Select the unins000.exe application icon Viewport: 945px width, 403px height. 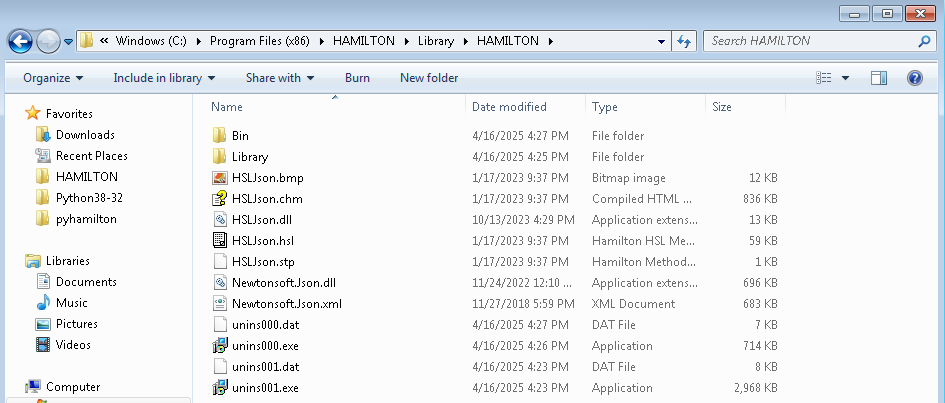coord(220,345)
